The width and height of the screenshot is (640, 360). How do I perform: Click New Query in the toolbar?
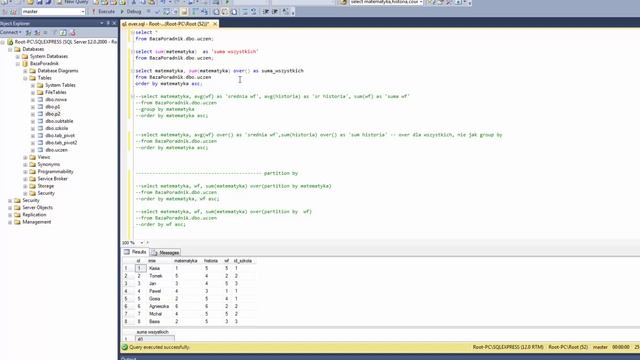pos(73,2)
